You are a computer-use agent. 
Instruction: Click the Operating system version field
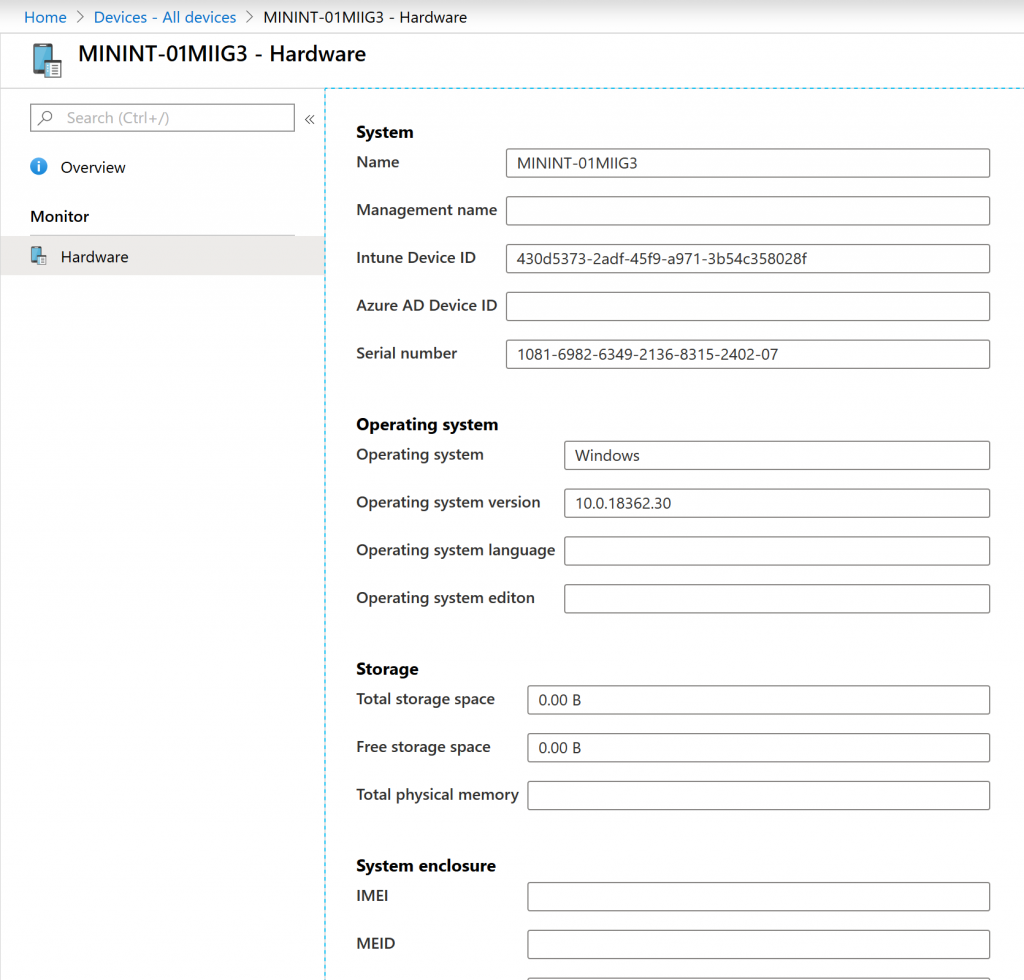click(776, 503)
